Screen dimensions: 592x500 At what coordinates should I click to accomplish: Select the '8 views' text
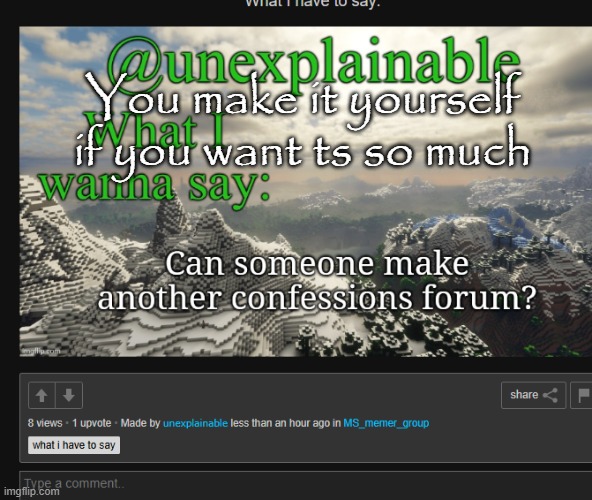coord(45,423)
